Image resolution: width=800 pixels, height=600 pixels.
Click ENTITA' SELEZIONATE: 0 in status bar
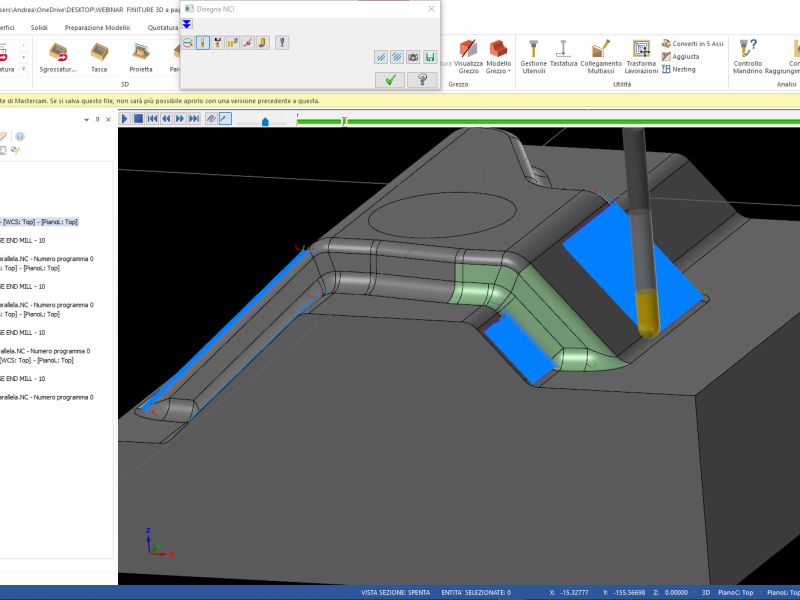(x=476, y=592)
